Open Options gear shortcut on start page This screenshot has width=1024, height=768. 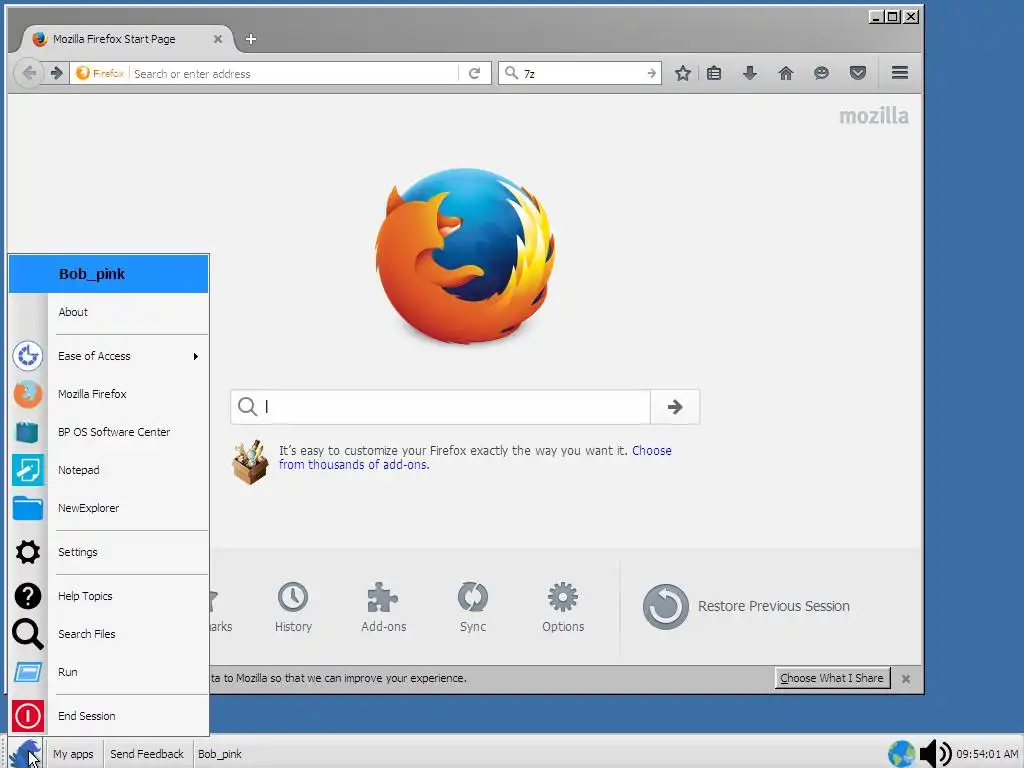563,607
